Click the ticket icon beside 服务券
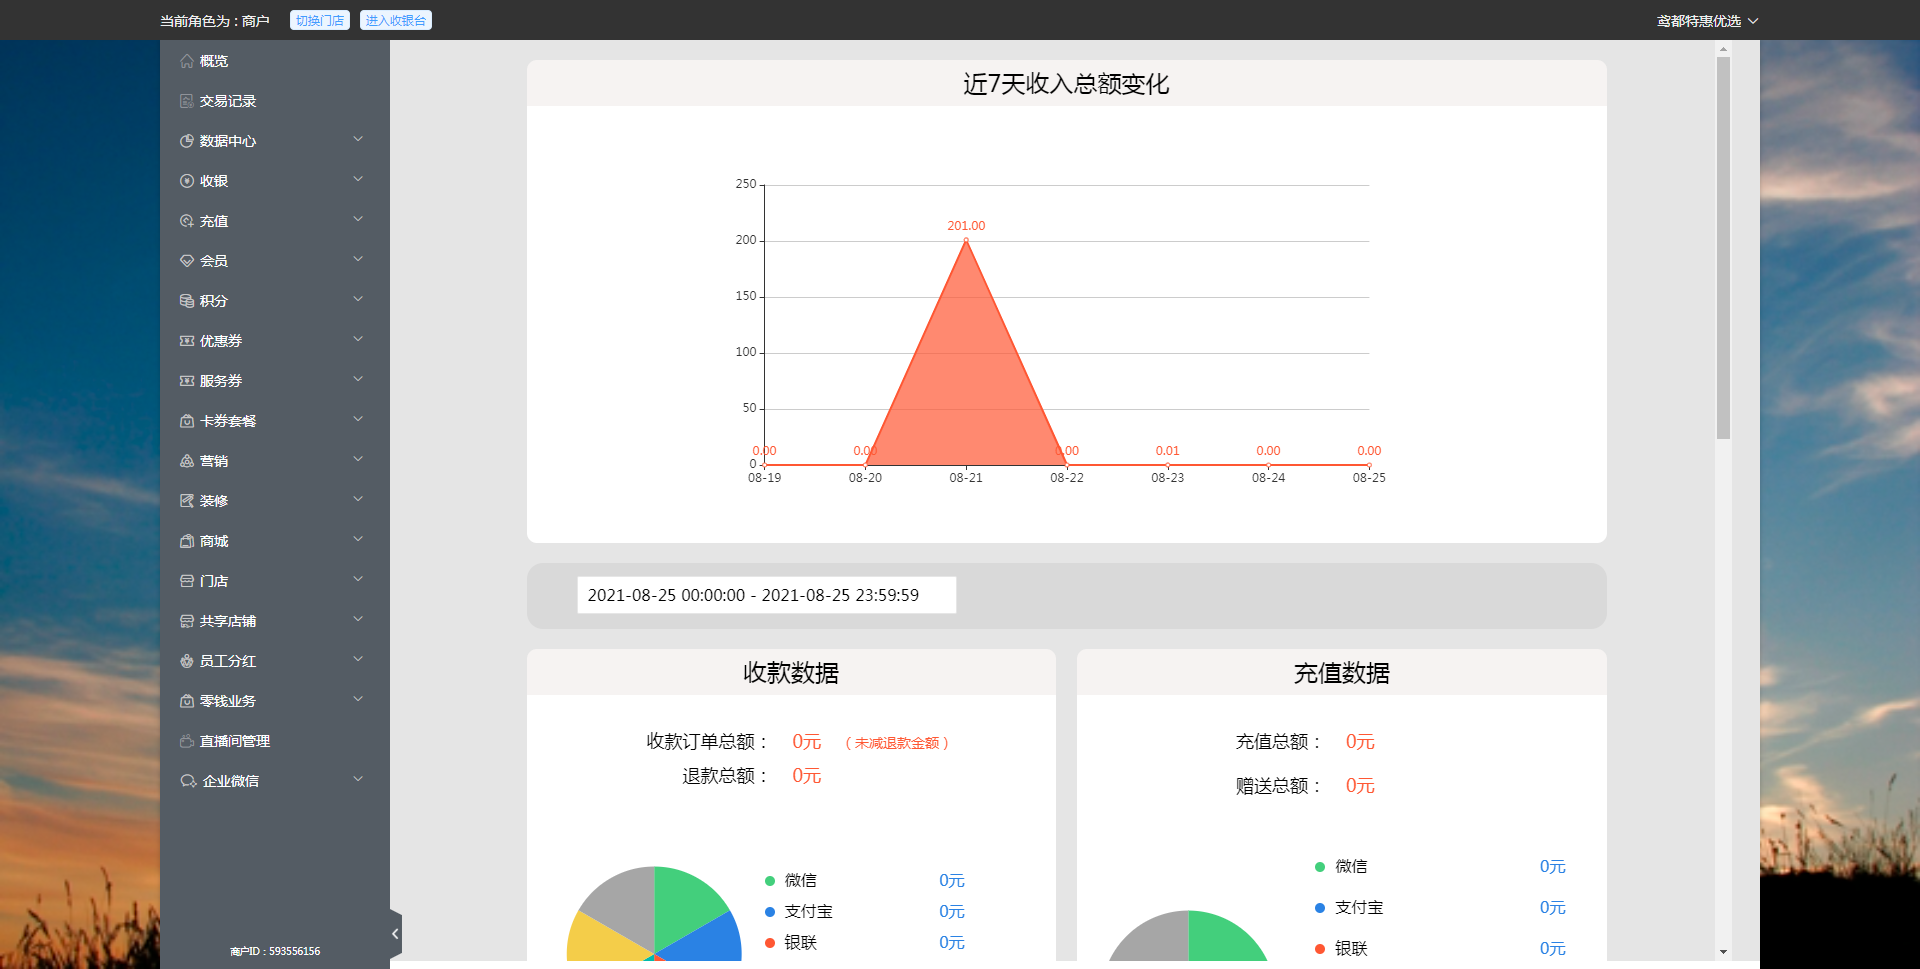 [x=187, y=381]
